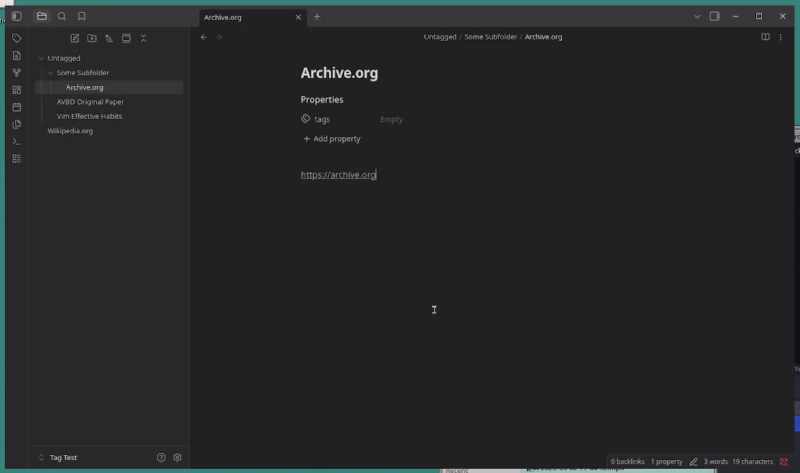Image resolution: width=800 pixels, height=473 pixels.
Task: Click the Empty tags value field
Action: [x=391, y=119]
